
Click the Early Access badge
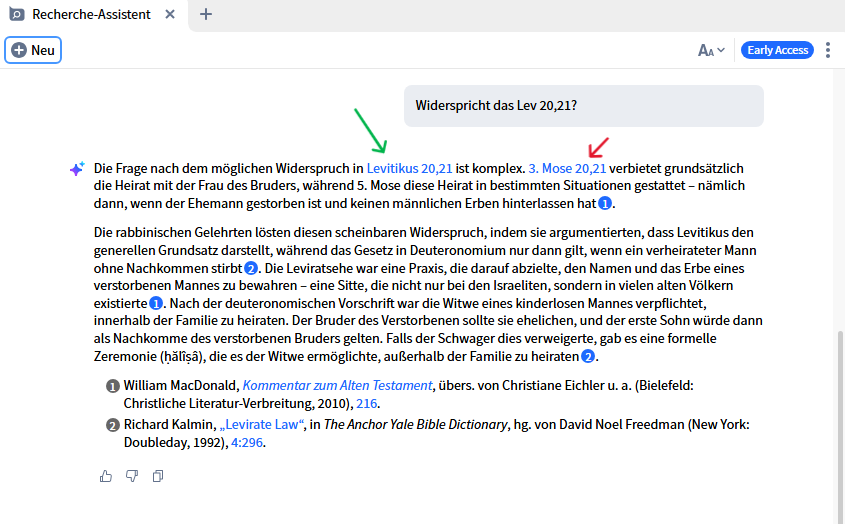777,50
